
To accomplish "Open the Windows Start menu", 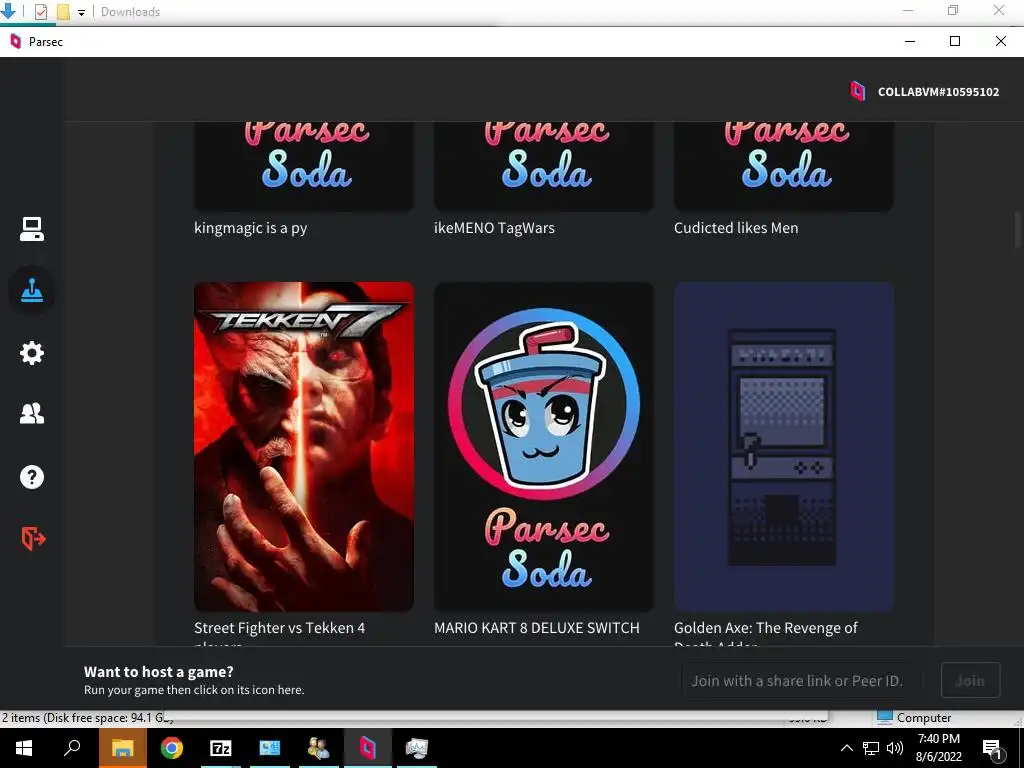I will tap(24, 748).
